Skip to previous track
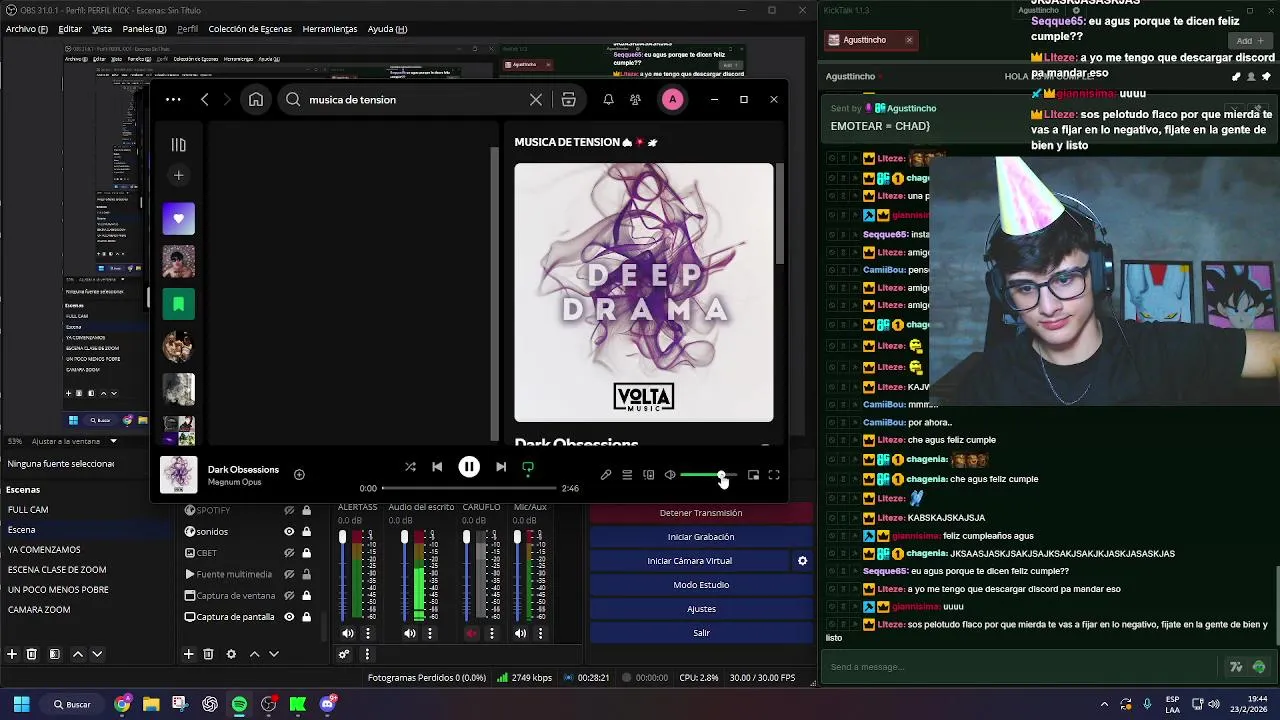The height and width of the screenshot is (720, 1280). pos(437,467)
